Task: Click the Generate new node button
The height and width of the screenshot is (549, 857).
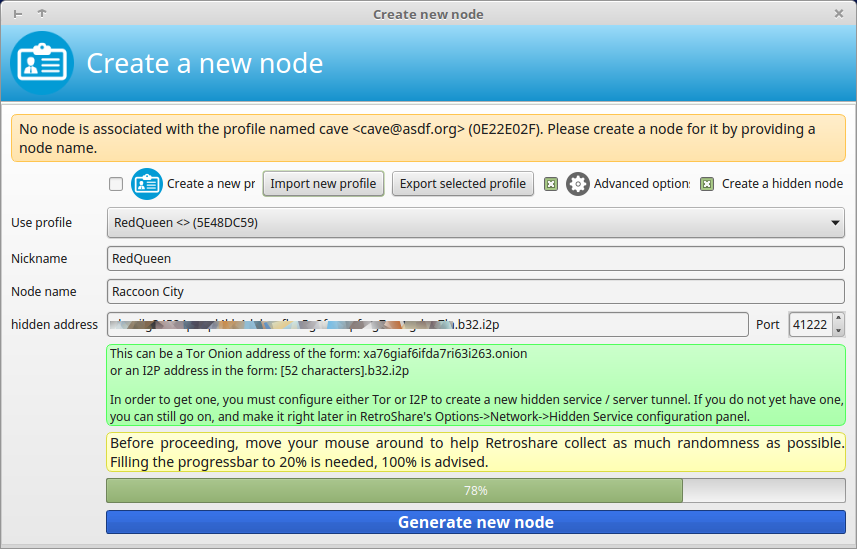Action: click(476, 522)
